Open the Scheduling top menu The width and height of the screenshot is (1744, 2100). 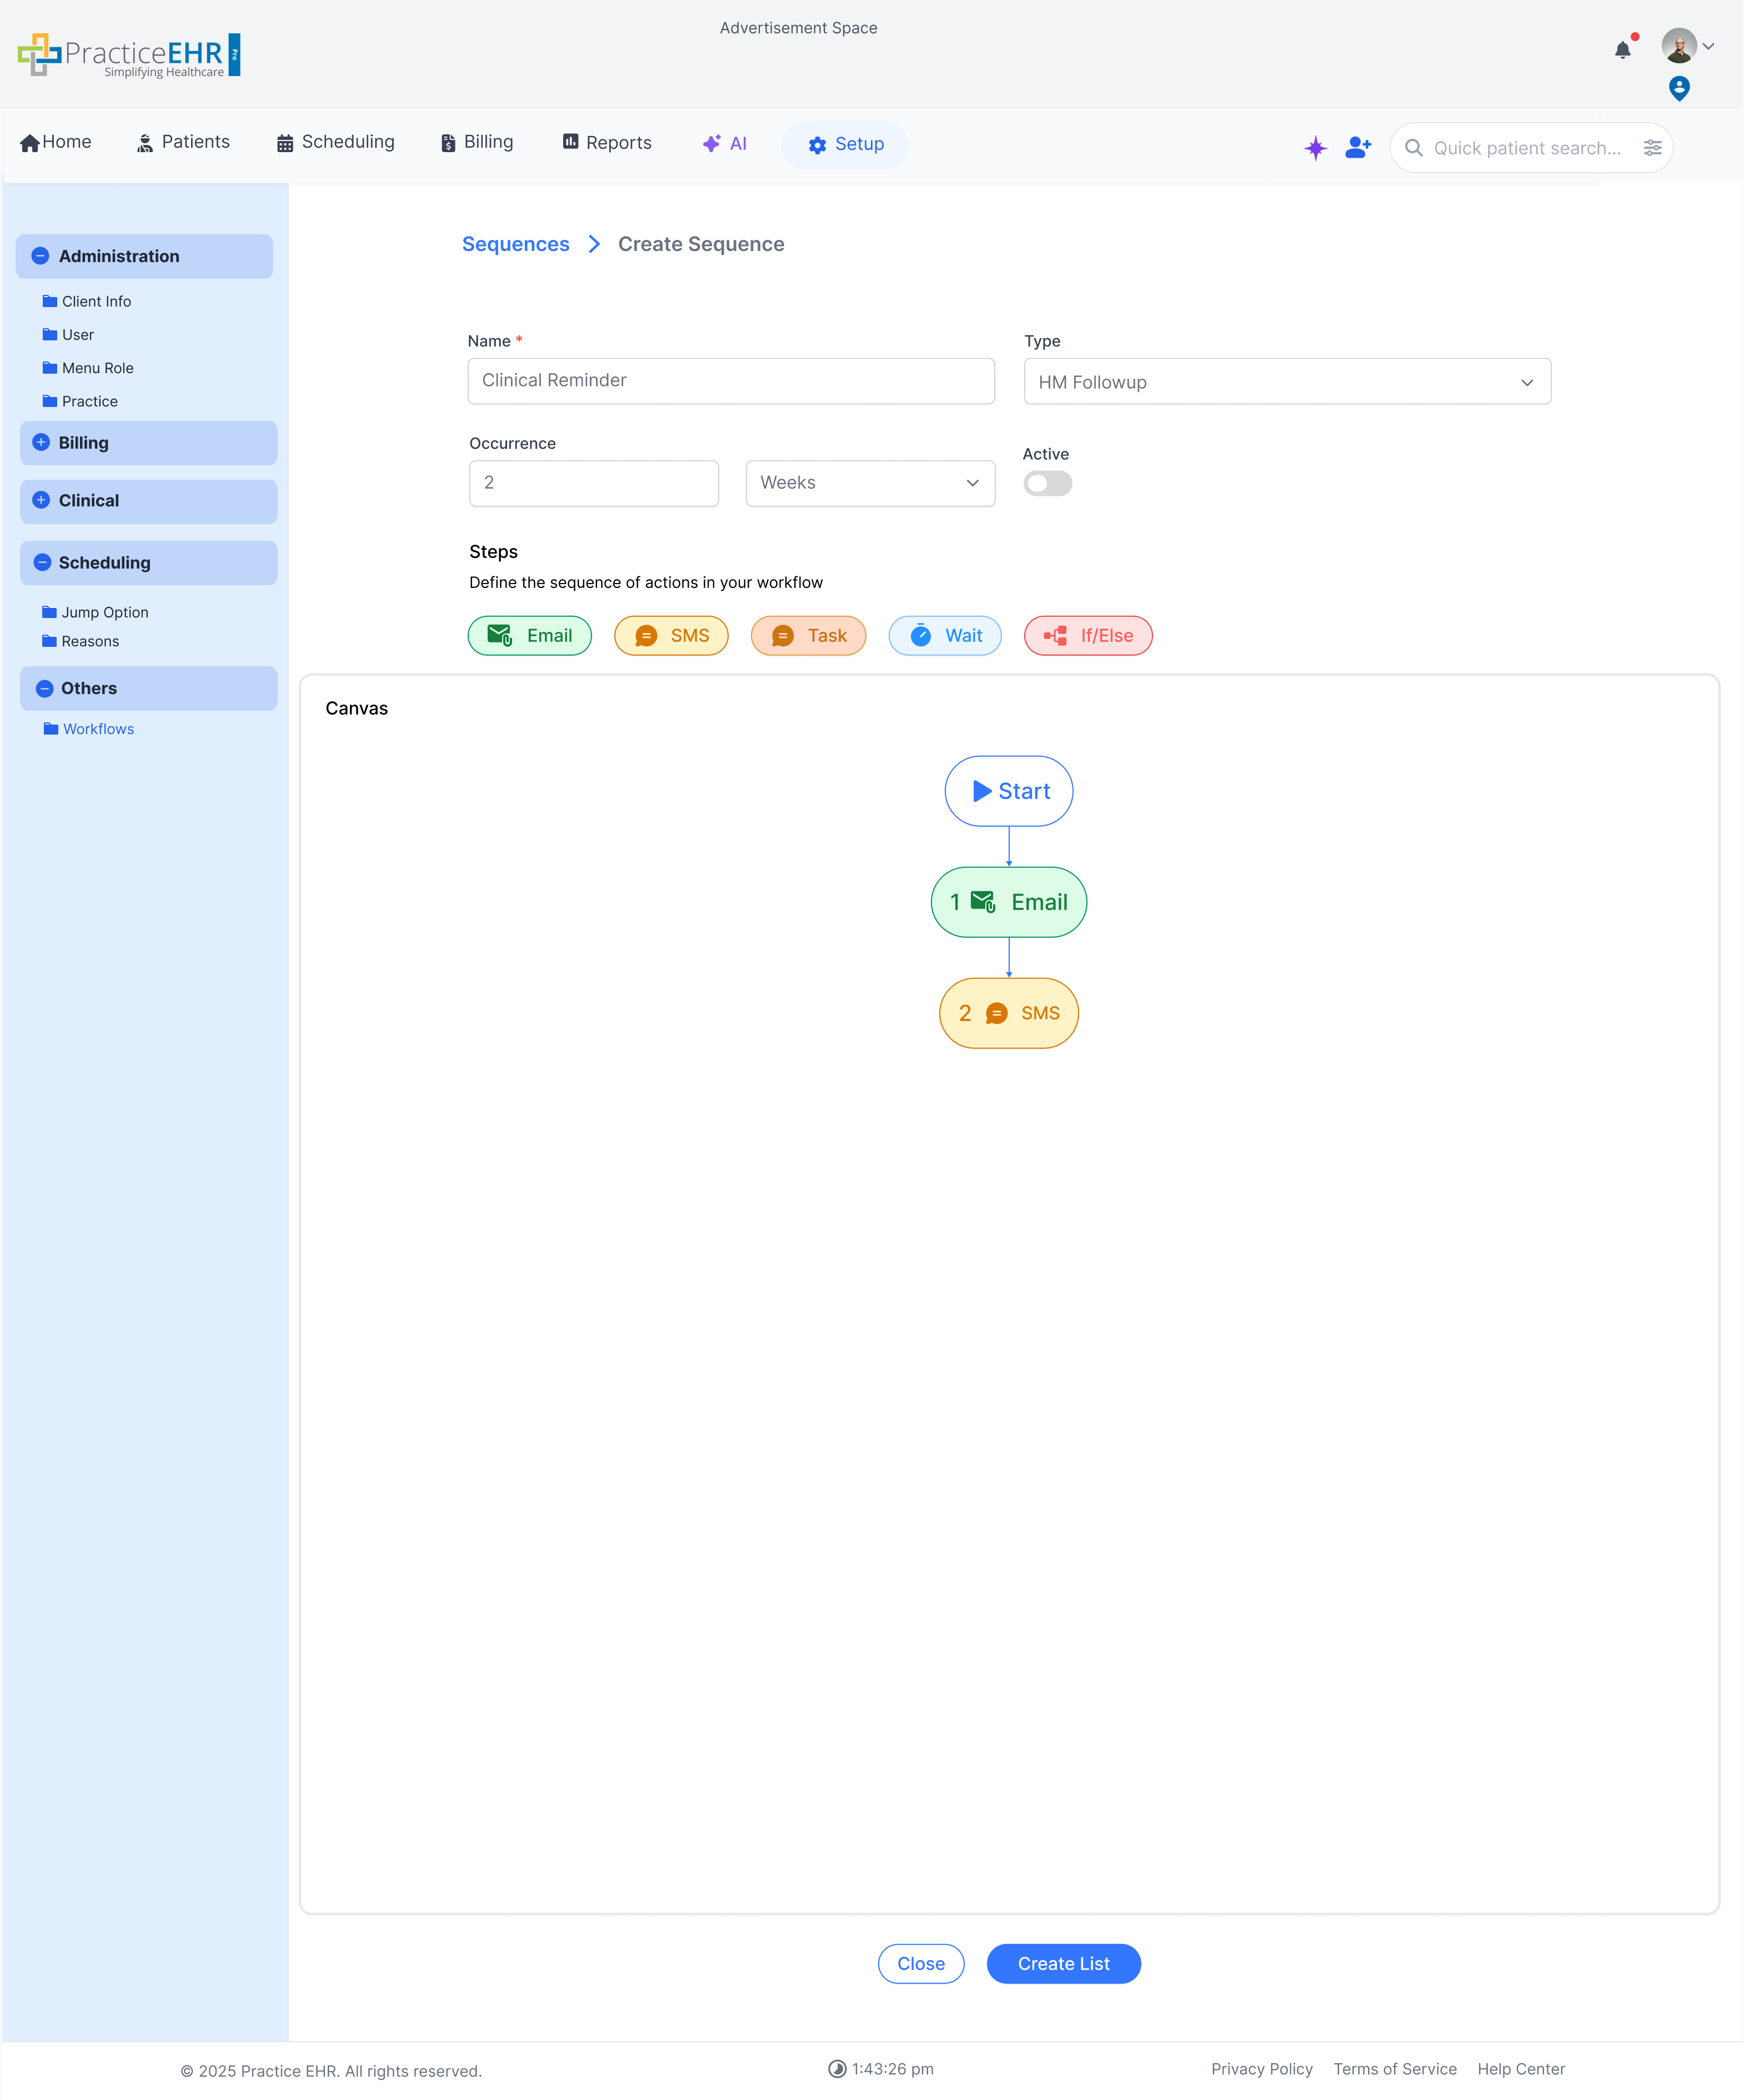point(335,142)
